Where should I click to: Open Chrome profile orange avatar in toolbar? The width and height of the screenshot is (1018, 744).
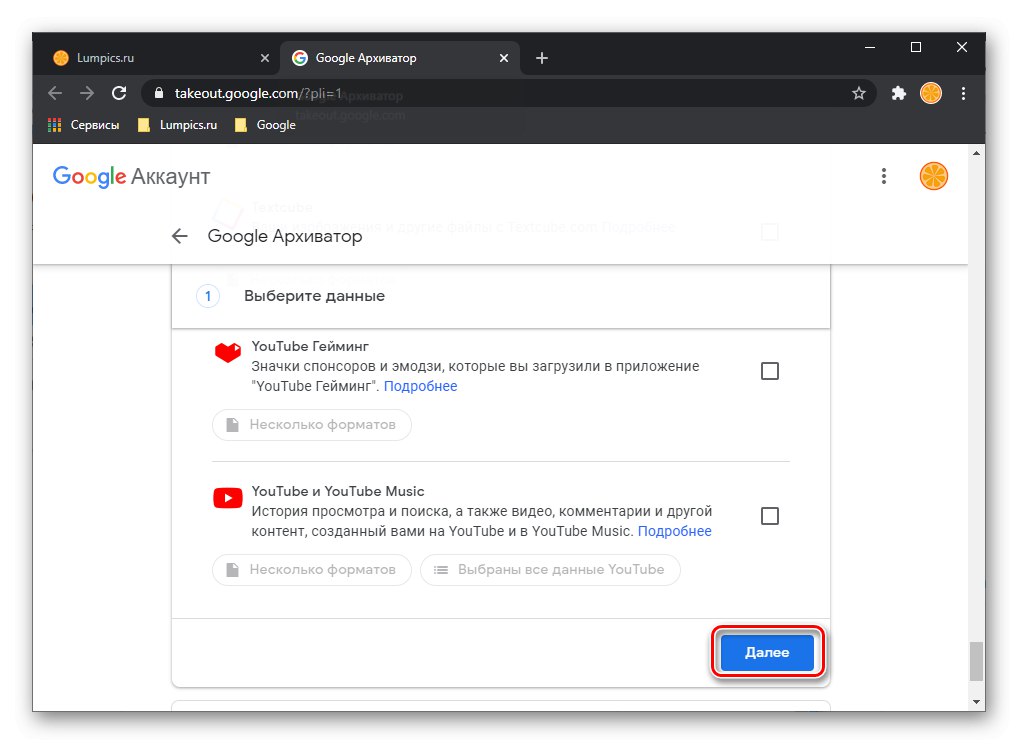930,93
